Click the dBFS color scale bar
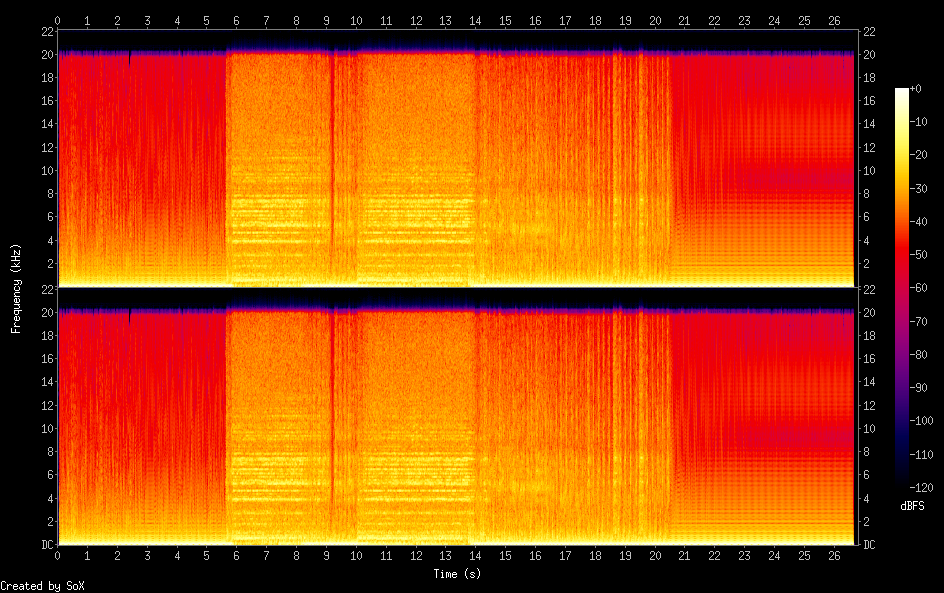This screenshot has height=593, width=944. (902, 291)
